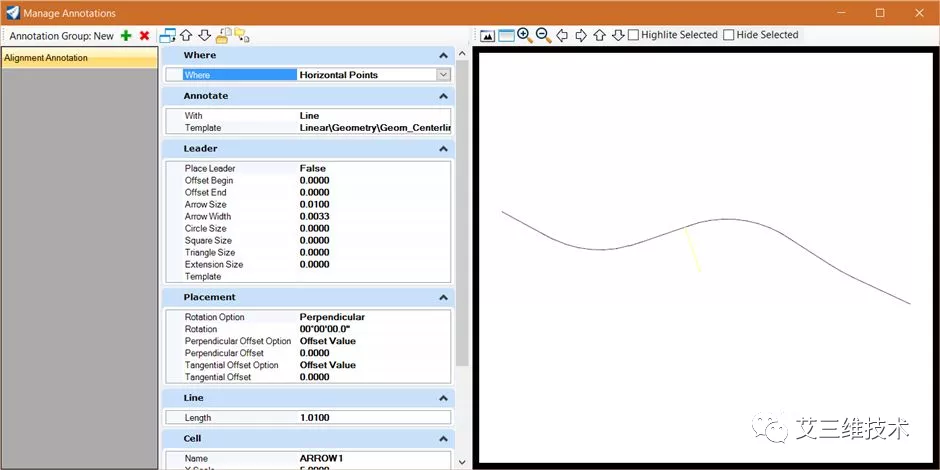Edit Rotation value 00°00'00.0"
Screen dimensions: 940x470
click(x=324, y=329)
